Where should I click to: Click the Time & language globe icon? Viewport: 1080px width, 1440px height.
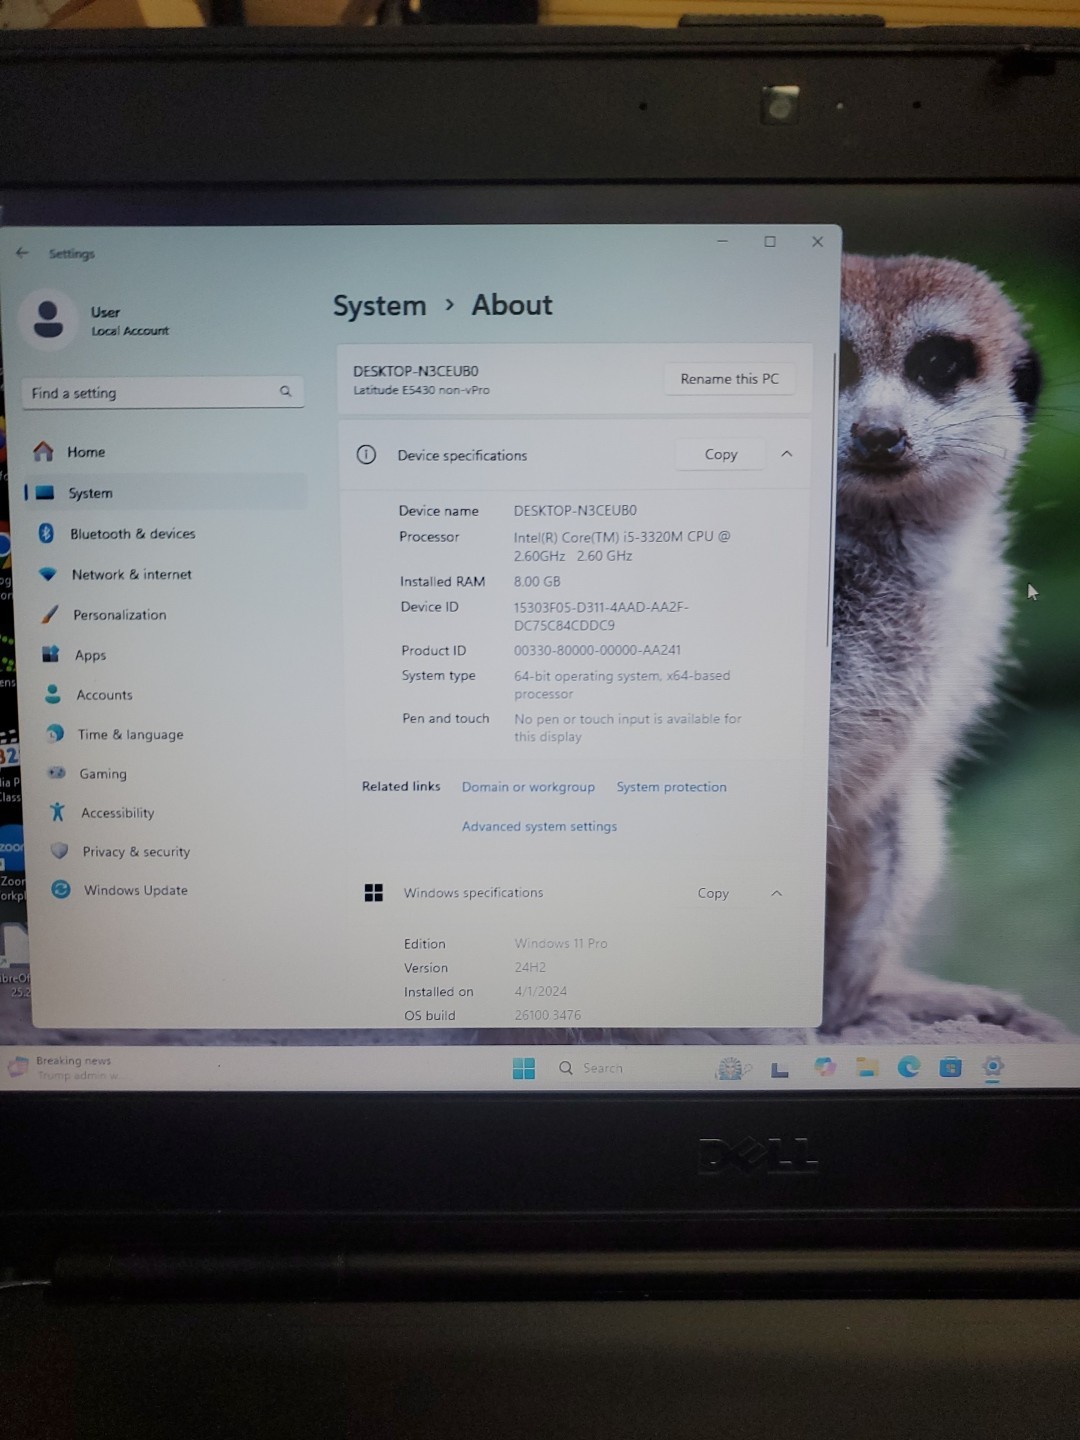pos(56,733)
